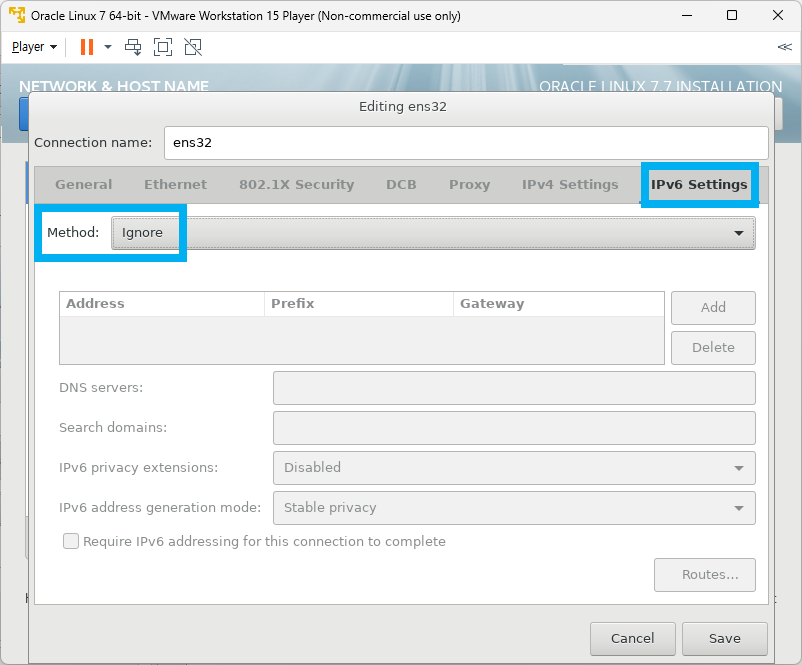
Task: Click the DNS servers input field
Action: [514, 388]
